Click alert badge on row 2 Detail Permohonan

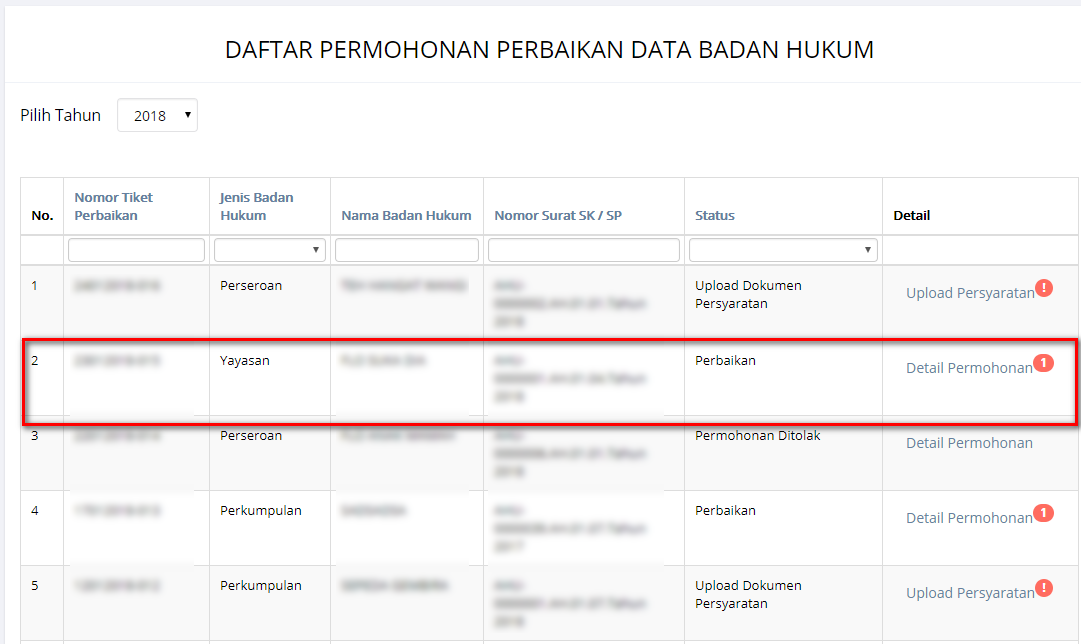point(1043,363)
